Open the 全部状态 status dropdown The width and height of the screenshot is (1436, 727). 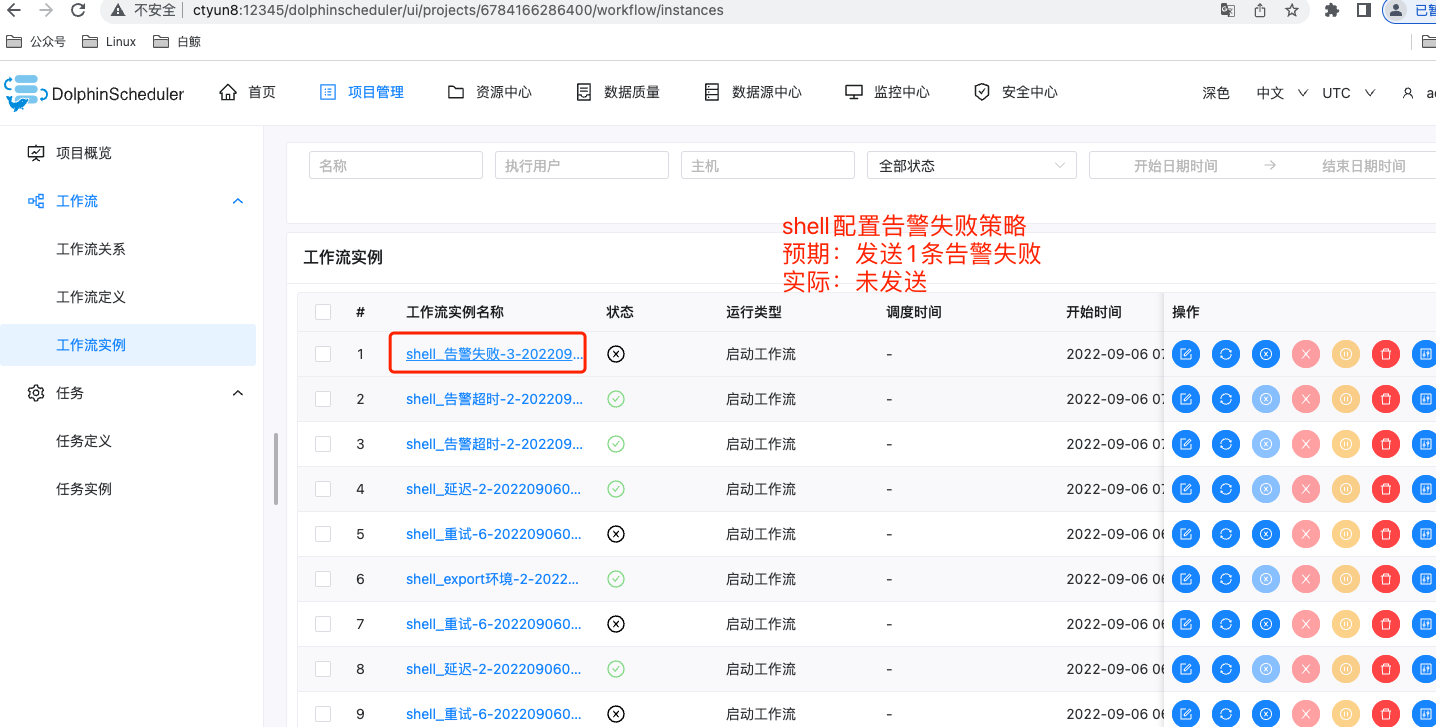(x=969, y=164)
